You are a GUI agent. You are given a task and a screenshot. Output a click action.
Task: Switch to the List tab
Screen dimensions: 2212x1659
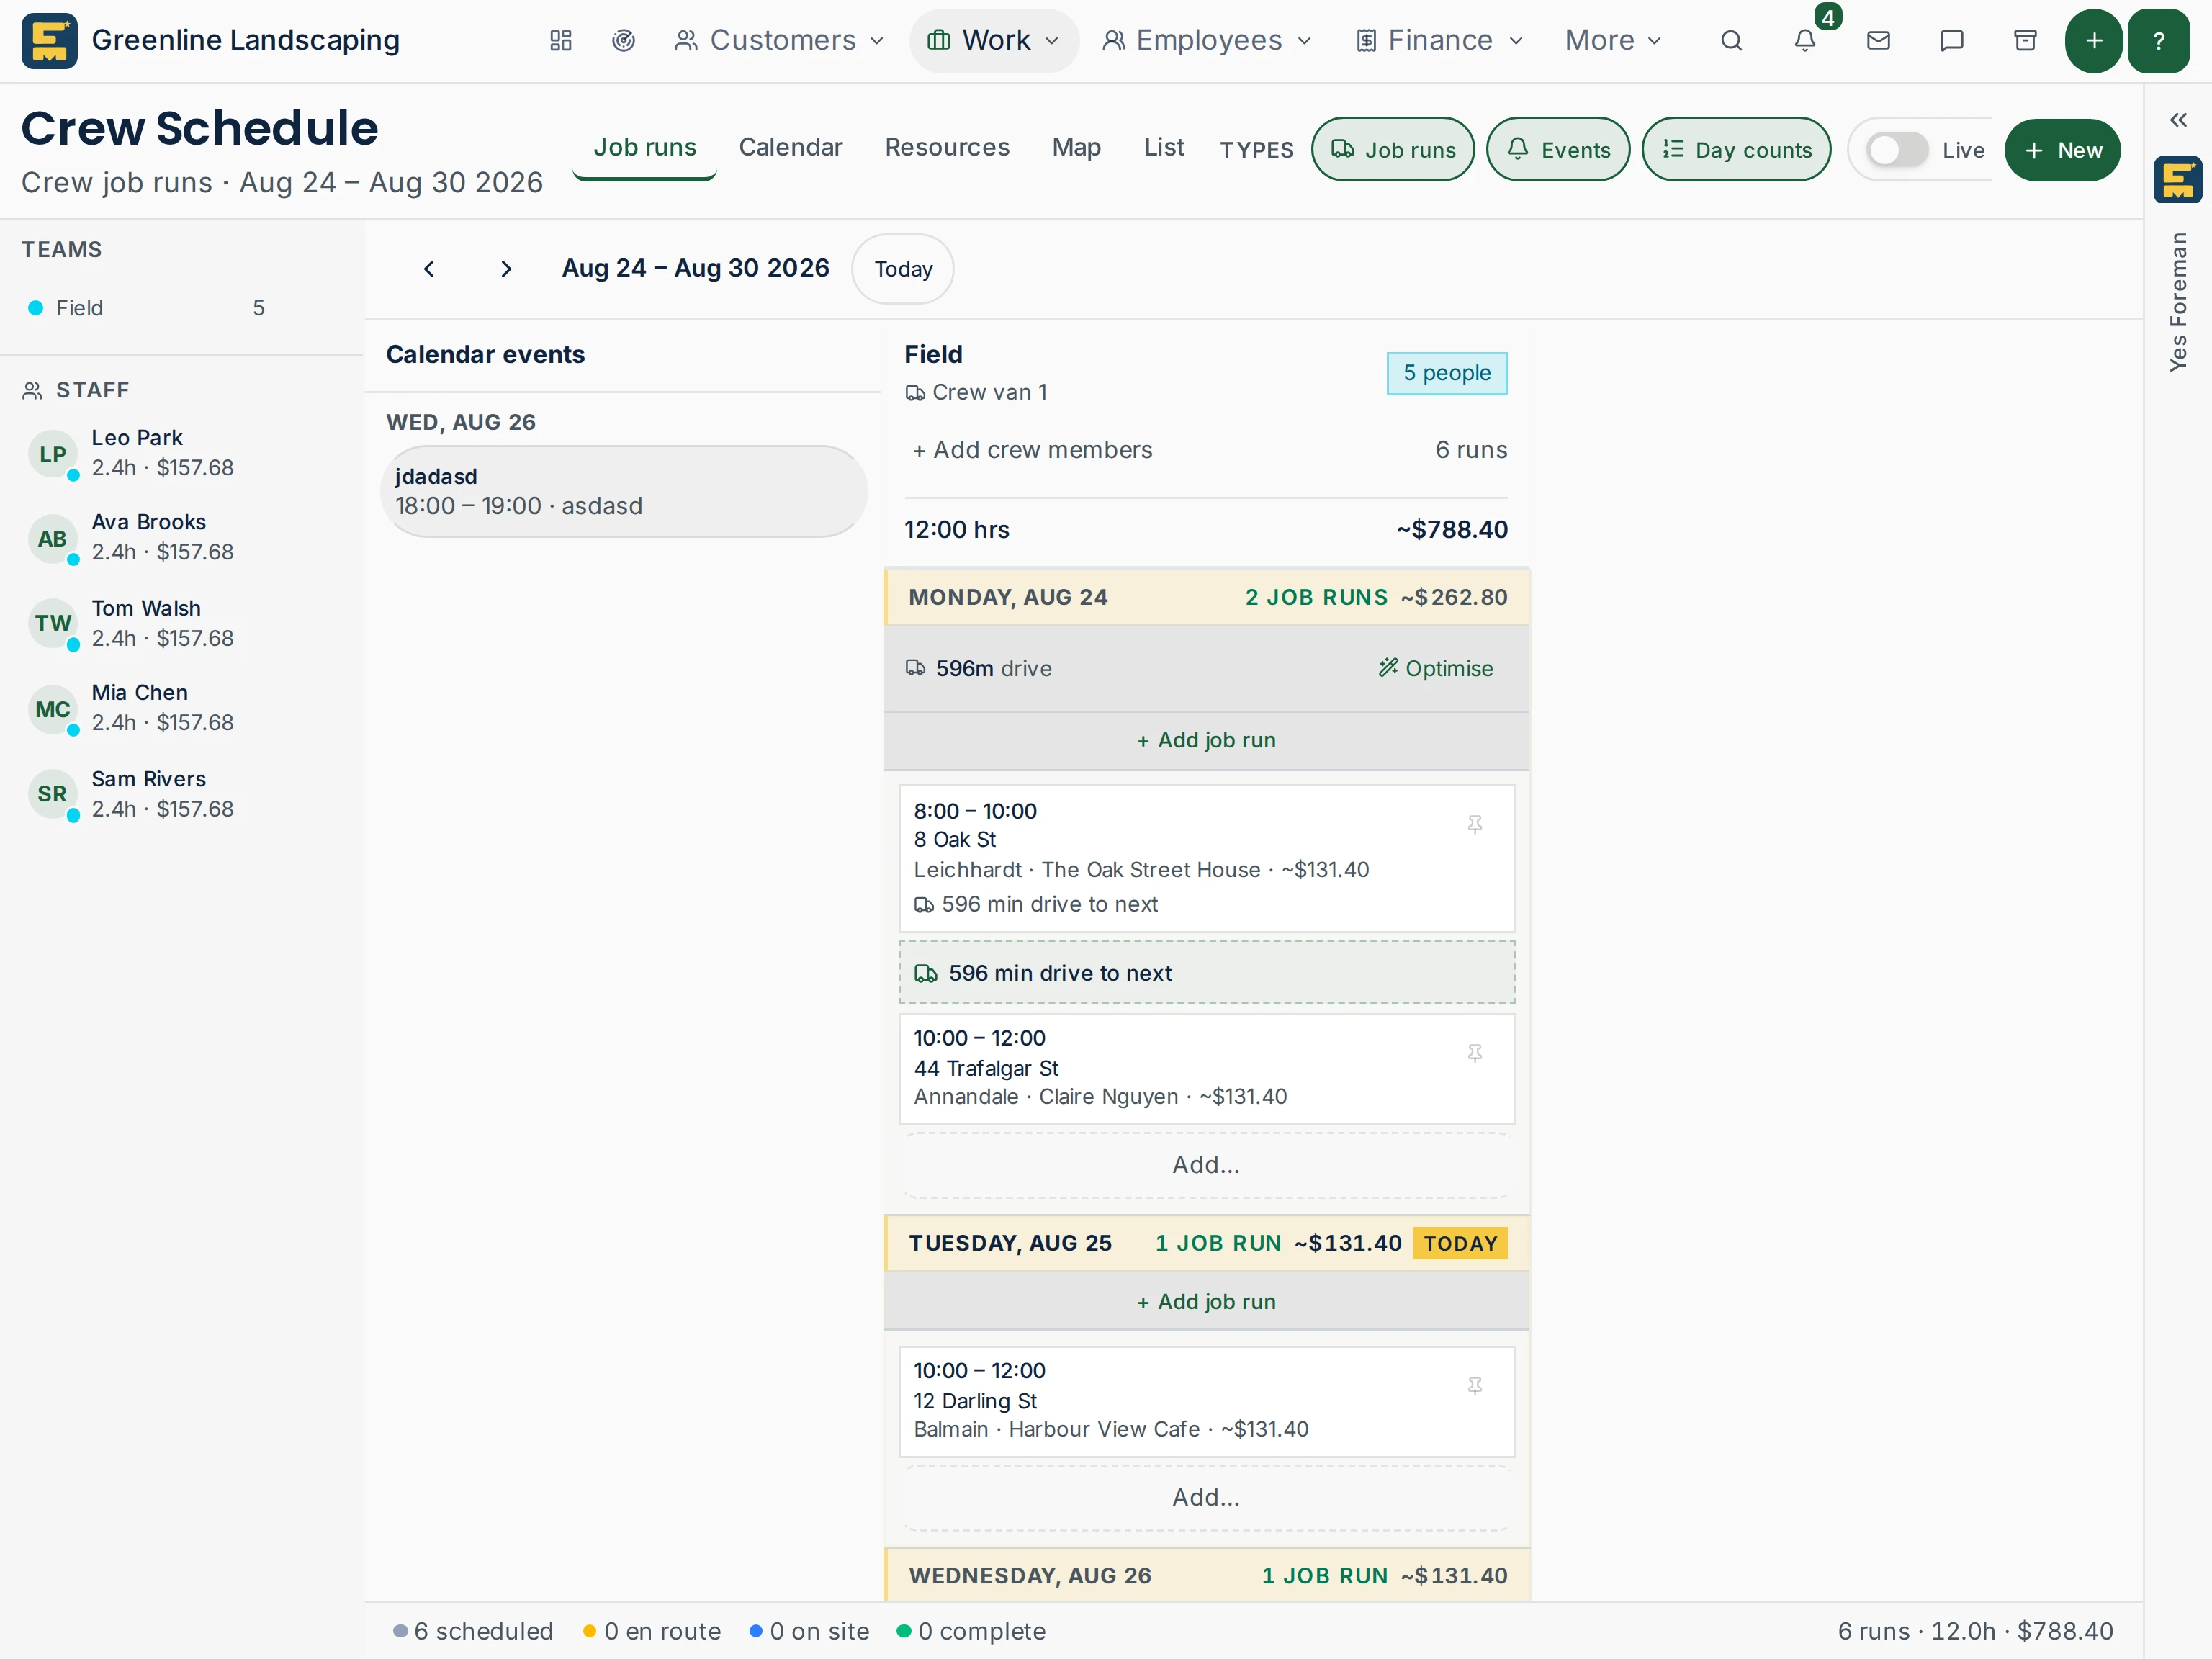(x=1163, y=147)
